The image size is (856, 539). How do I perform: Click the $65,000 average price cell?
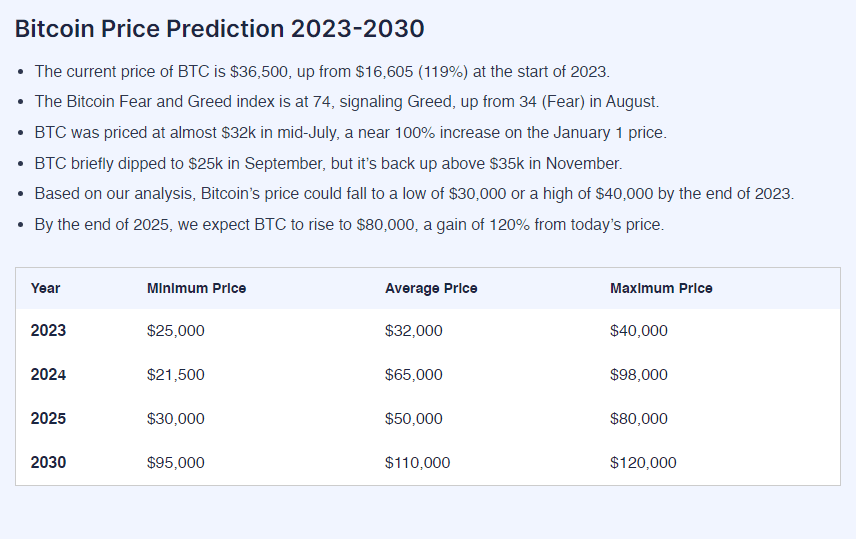(x=414, y=374)
